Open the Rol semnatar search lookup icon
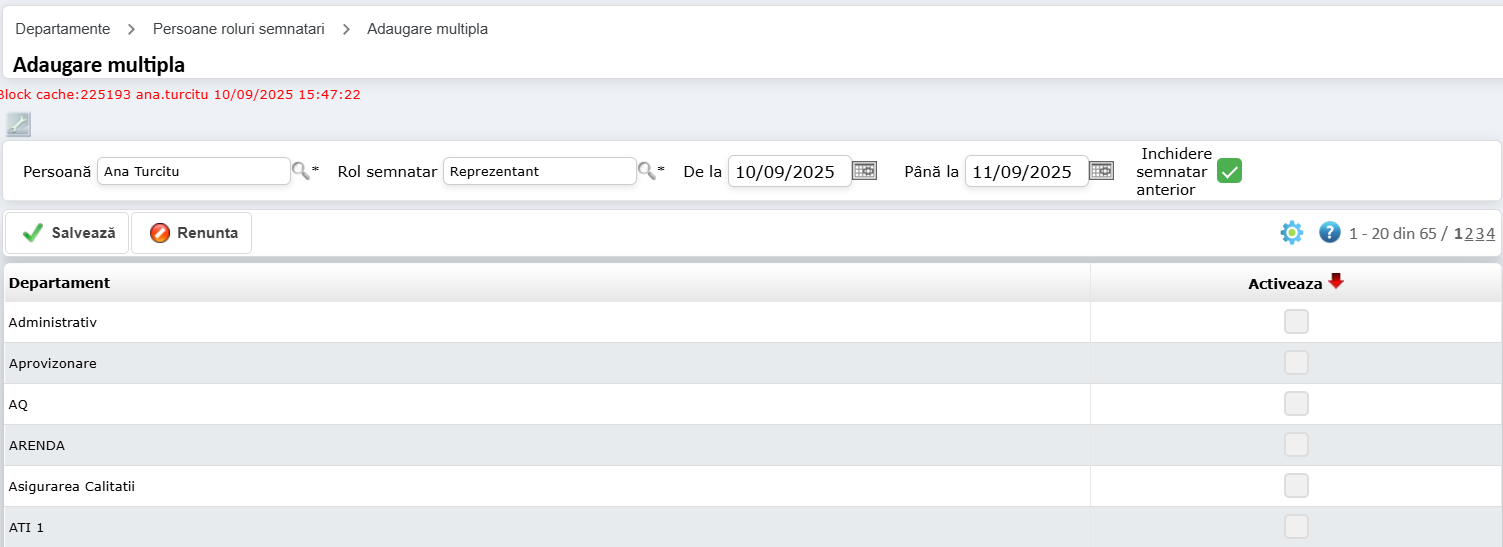This screenshot has height=547, width=1503. pyautogui.click(x=647, y=171)
